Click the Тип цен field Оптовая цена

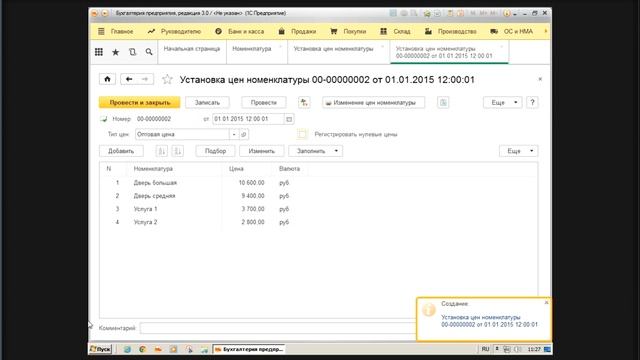182,134
